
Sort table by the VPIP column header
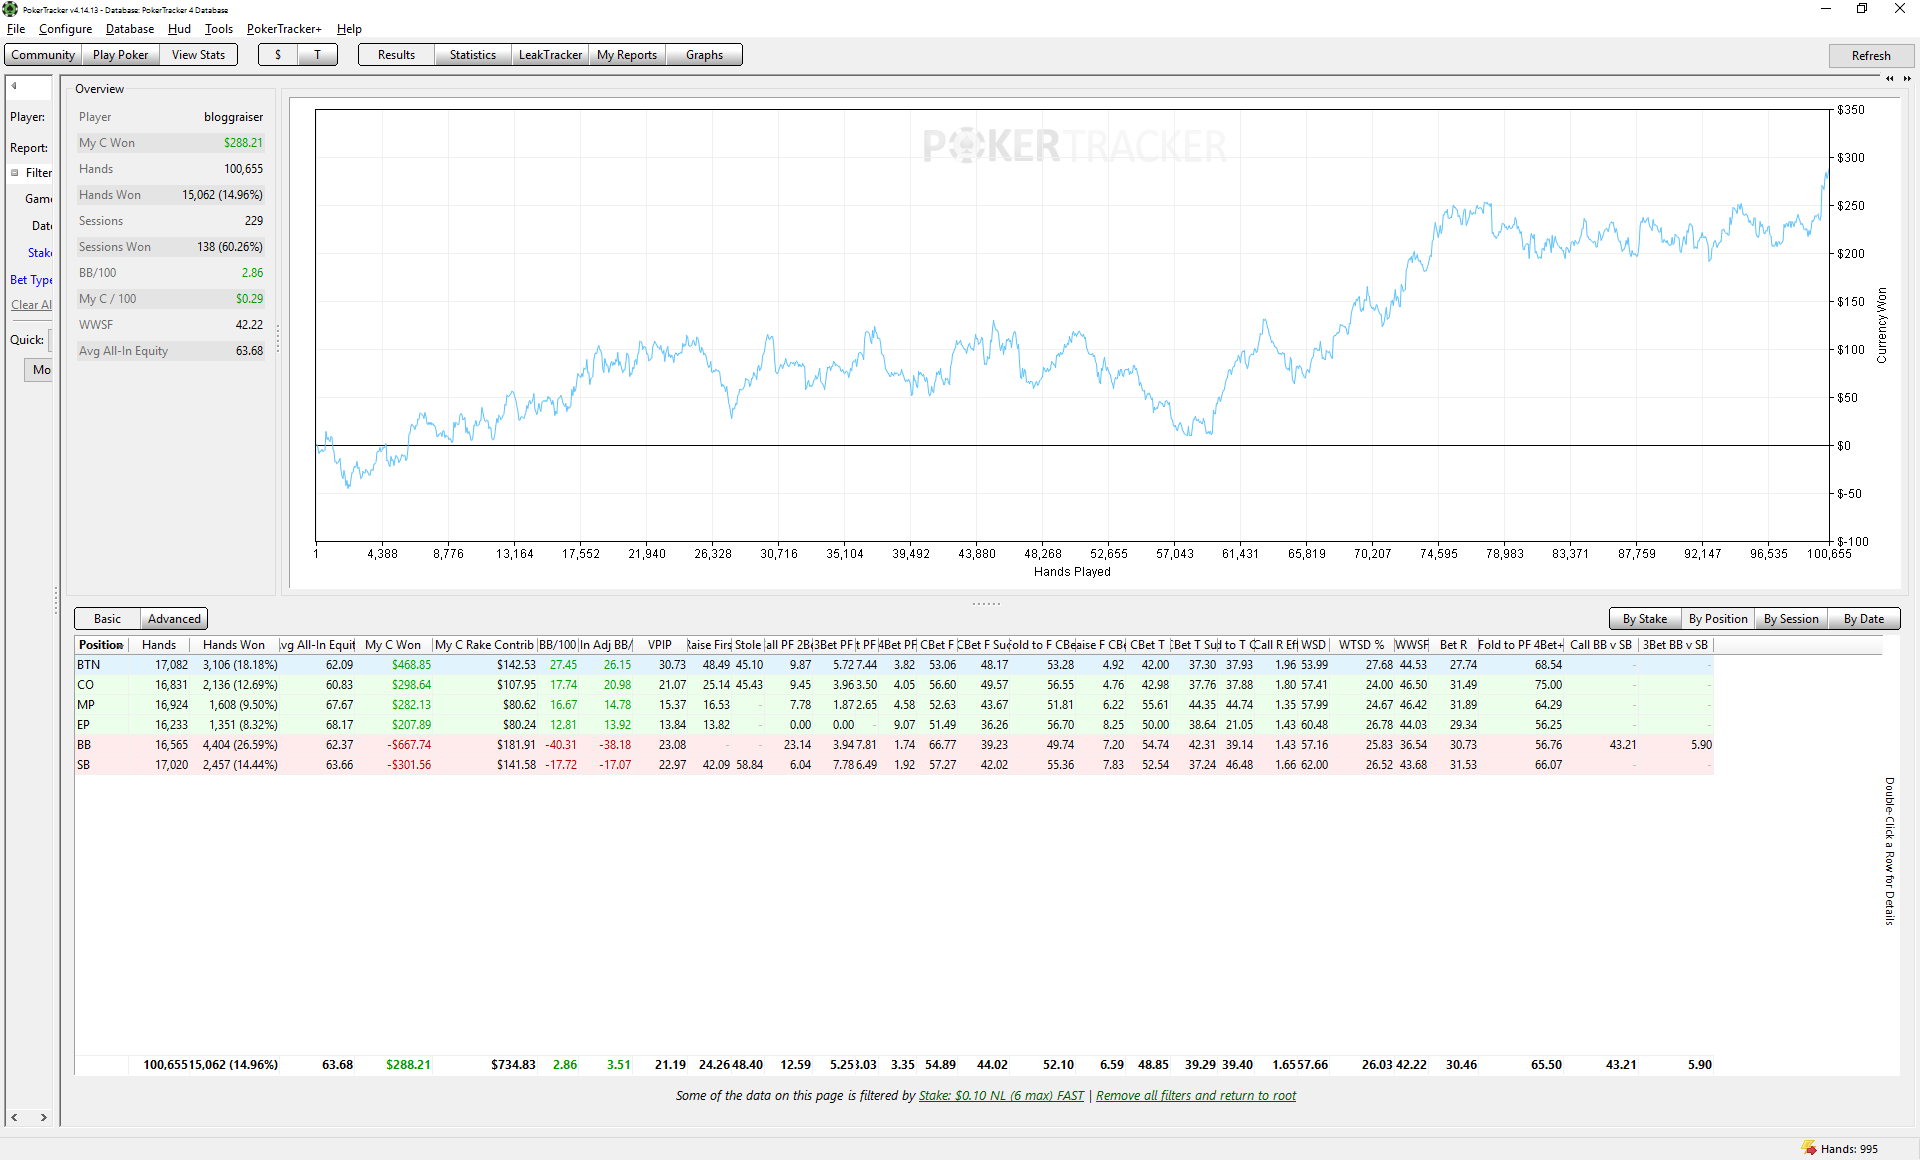660,645
